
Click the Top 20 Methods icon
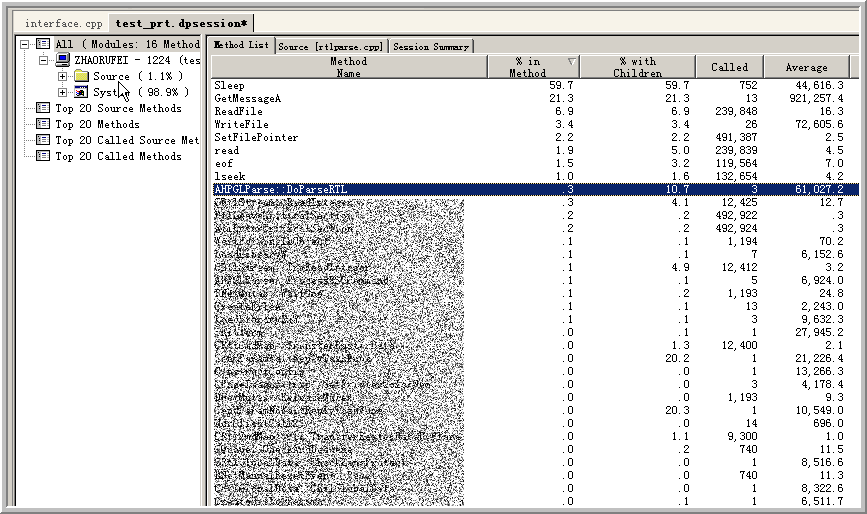point(43,124)
